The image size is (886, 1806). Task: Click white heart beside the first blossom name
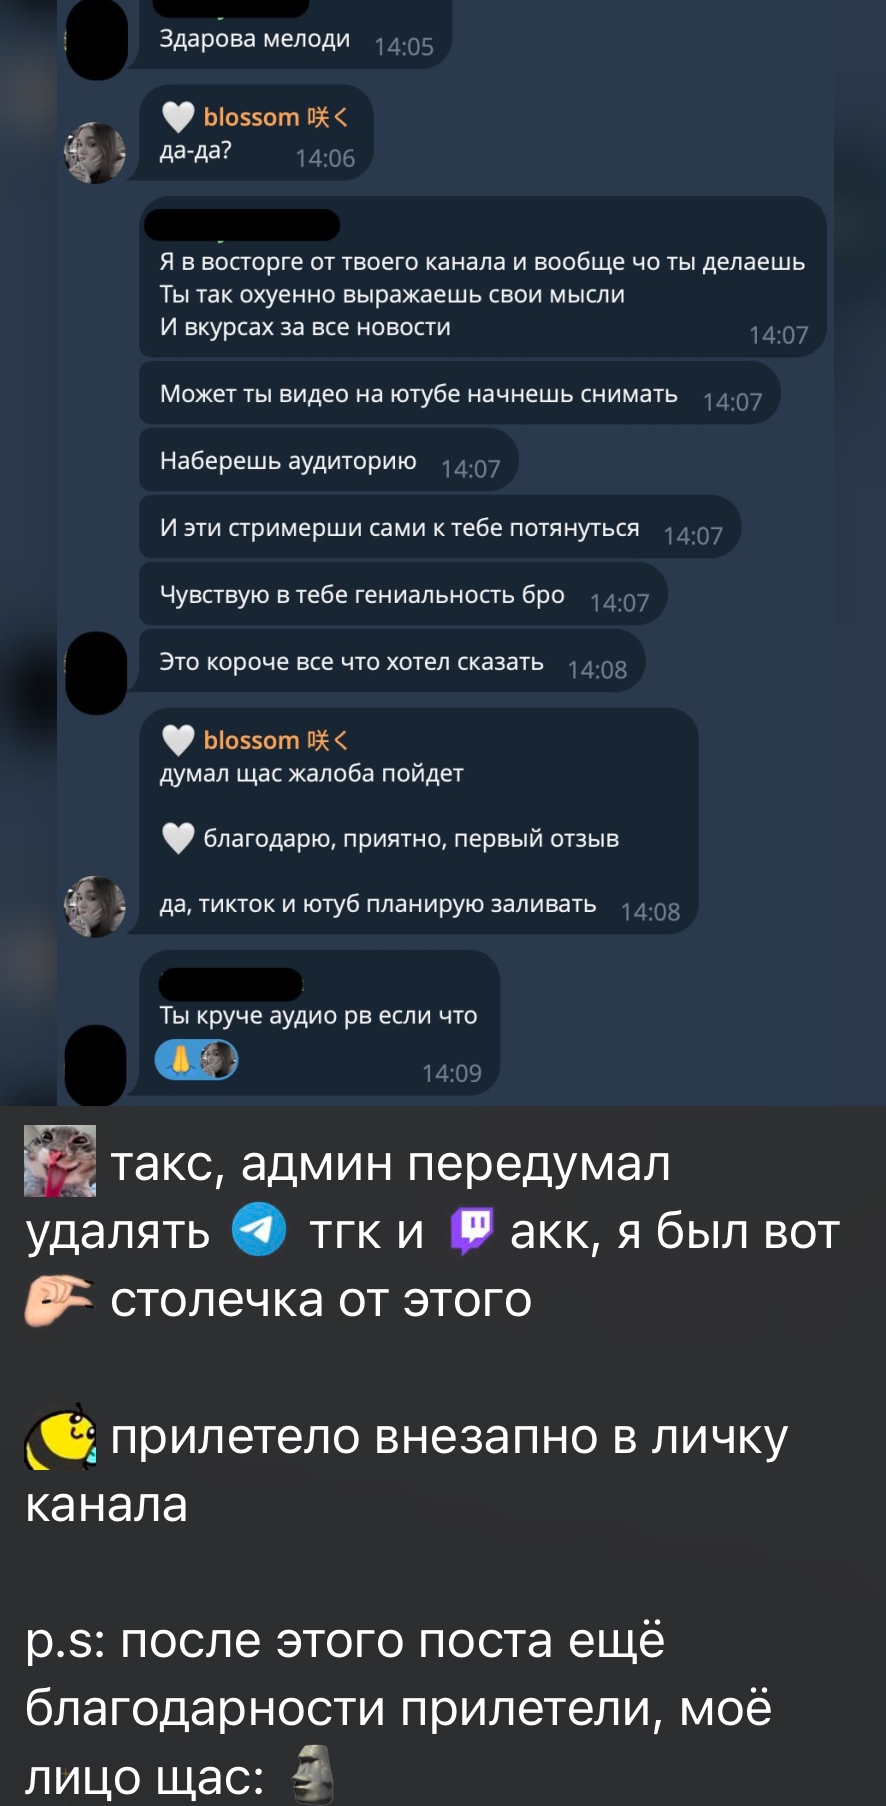pyautogui.click(x=178, y=117)
